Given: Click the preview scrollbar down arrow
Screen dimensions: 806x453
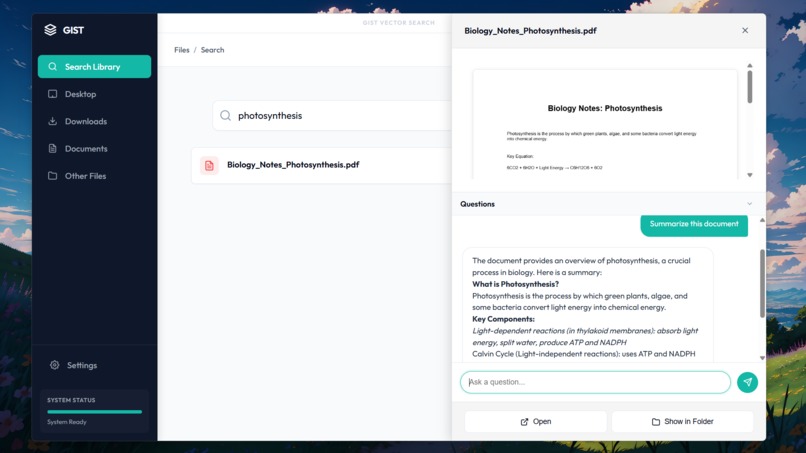Looking at the screenshot, I should [x=749, y=175].
